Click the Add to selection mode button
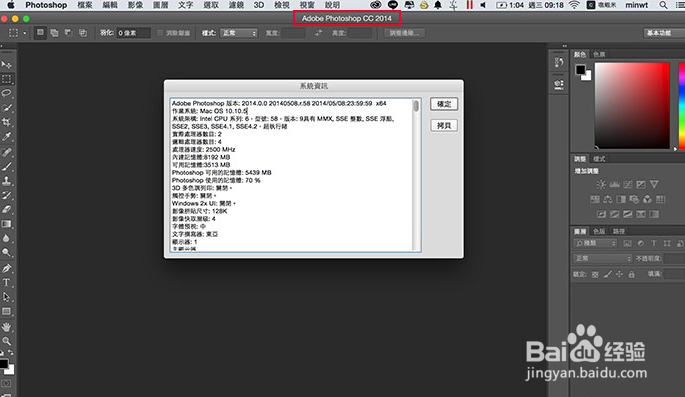The image size is (685, 397). point(54,33)
